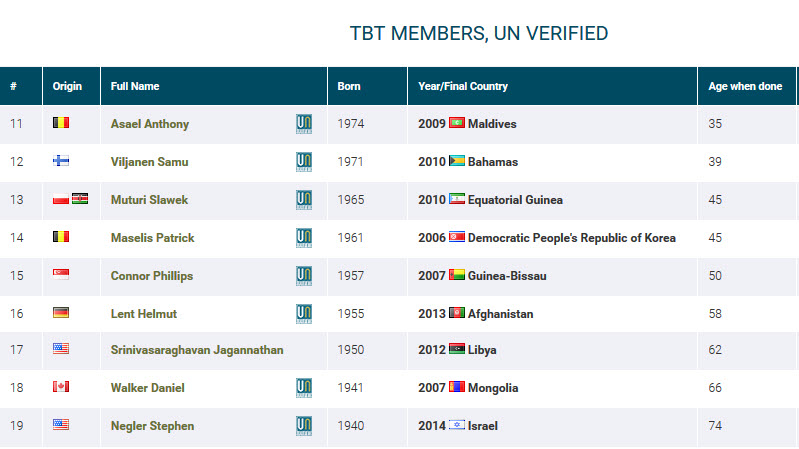Click the Year/Final Country column header

click(x=463, y=87)
